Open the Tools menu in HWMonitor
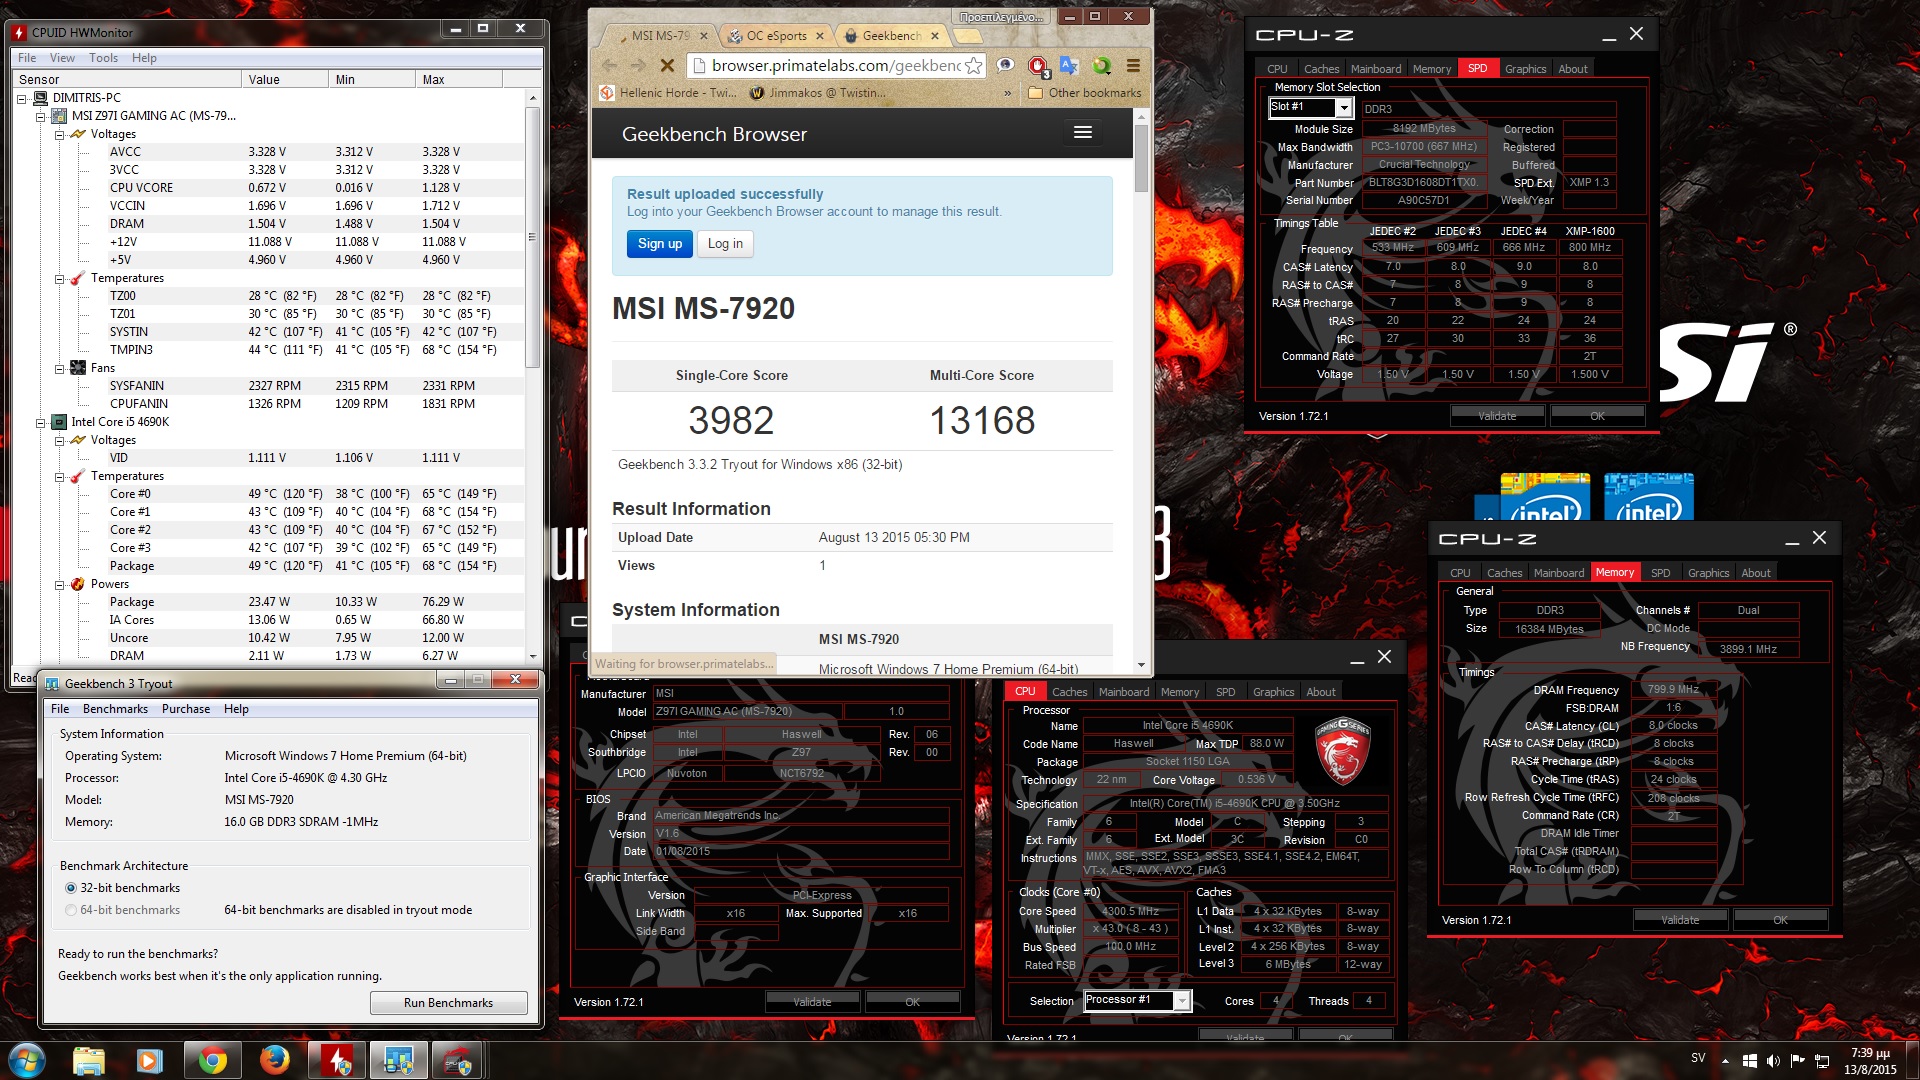Image resolution: width=1920 pixels, height=1080 pixels. coord(103,58)
